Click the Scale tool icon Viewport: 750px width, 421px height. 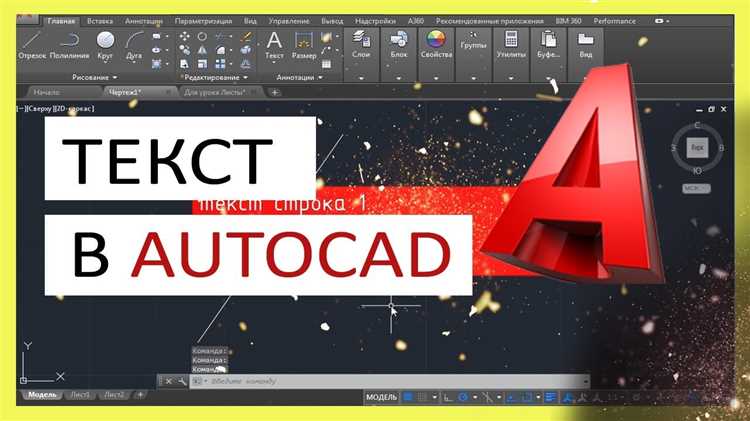click(x=202, y=64)
